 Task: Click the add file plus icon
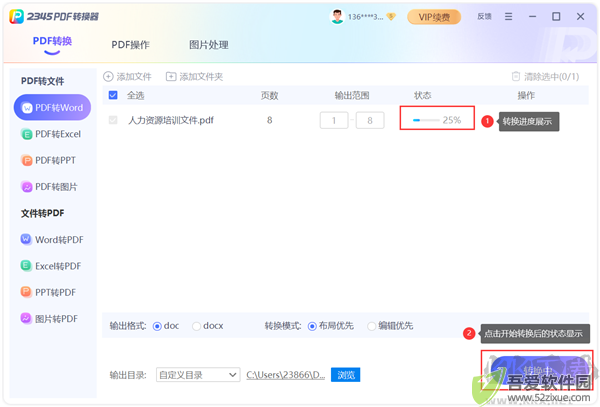click(108, 77)
